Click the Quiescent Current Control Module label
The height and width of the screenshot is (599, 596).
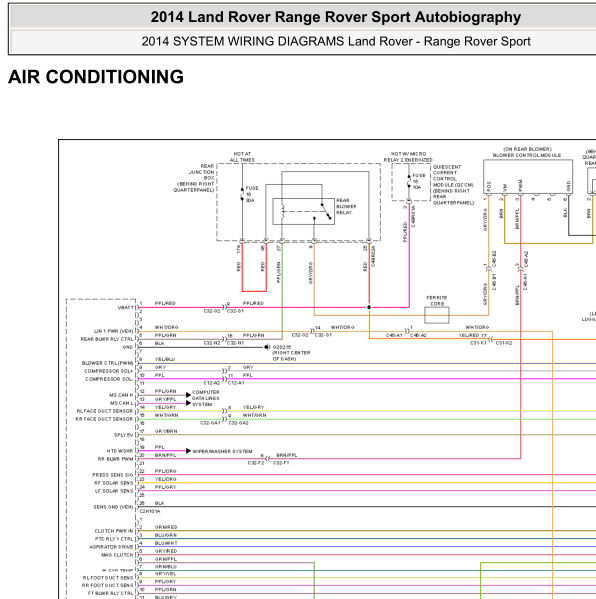[x=453, y=185]
